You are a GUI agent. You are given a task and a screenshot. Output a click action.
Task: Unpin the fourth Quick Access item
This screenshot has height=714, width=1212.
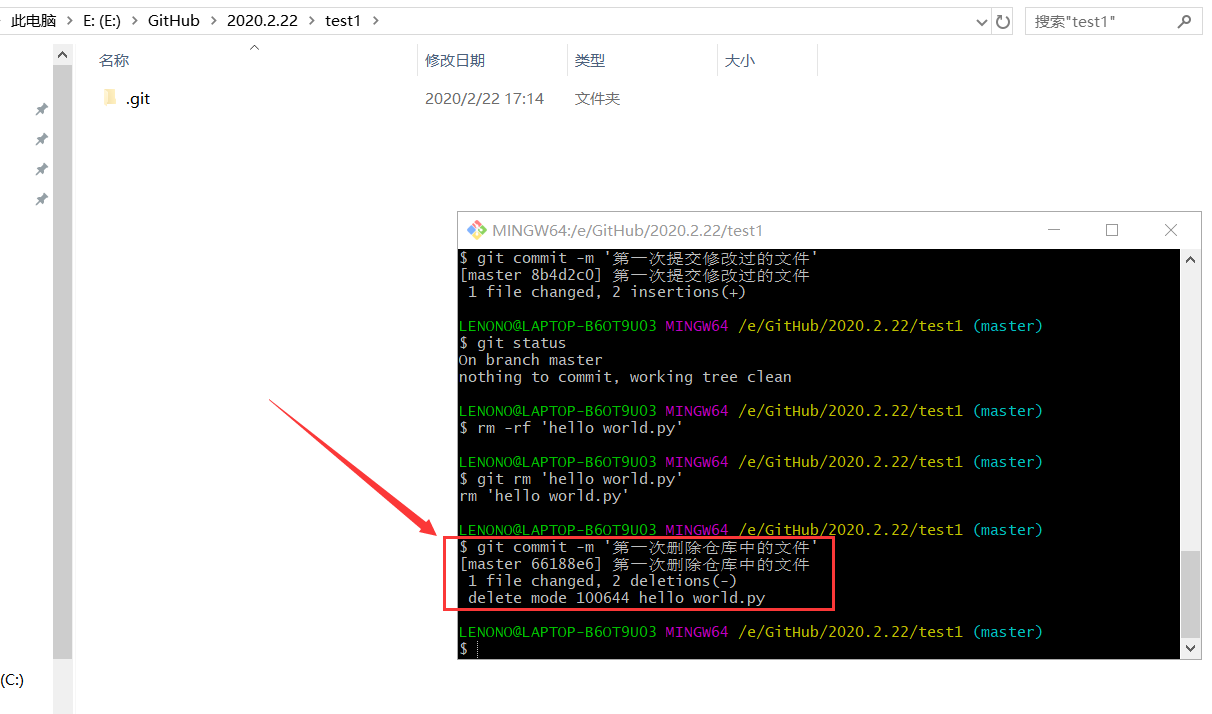tap(41, 199)
